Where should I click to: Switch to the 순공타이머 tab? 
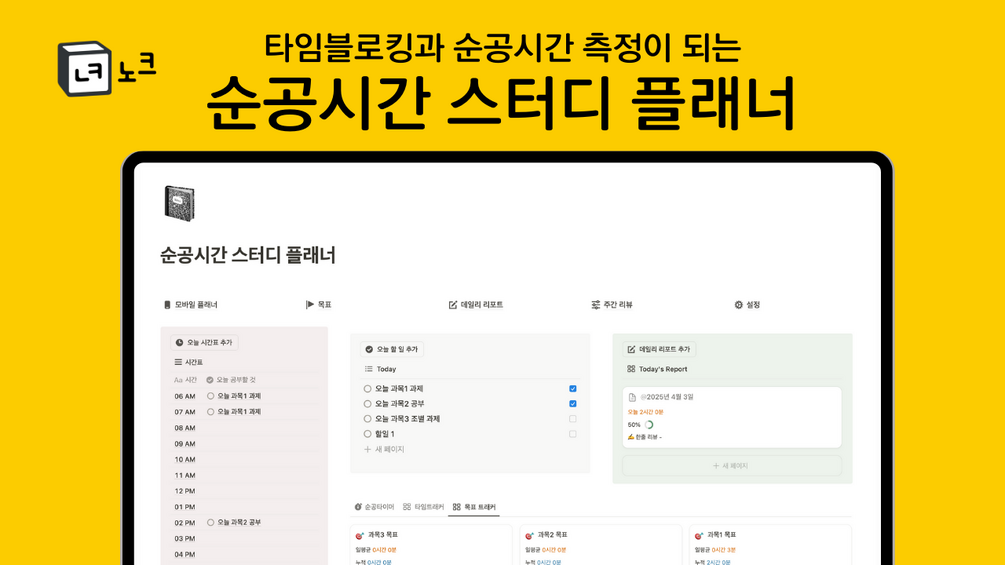[374, 507]
